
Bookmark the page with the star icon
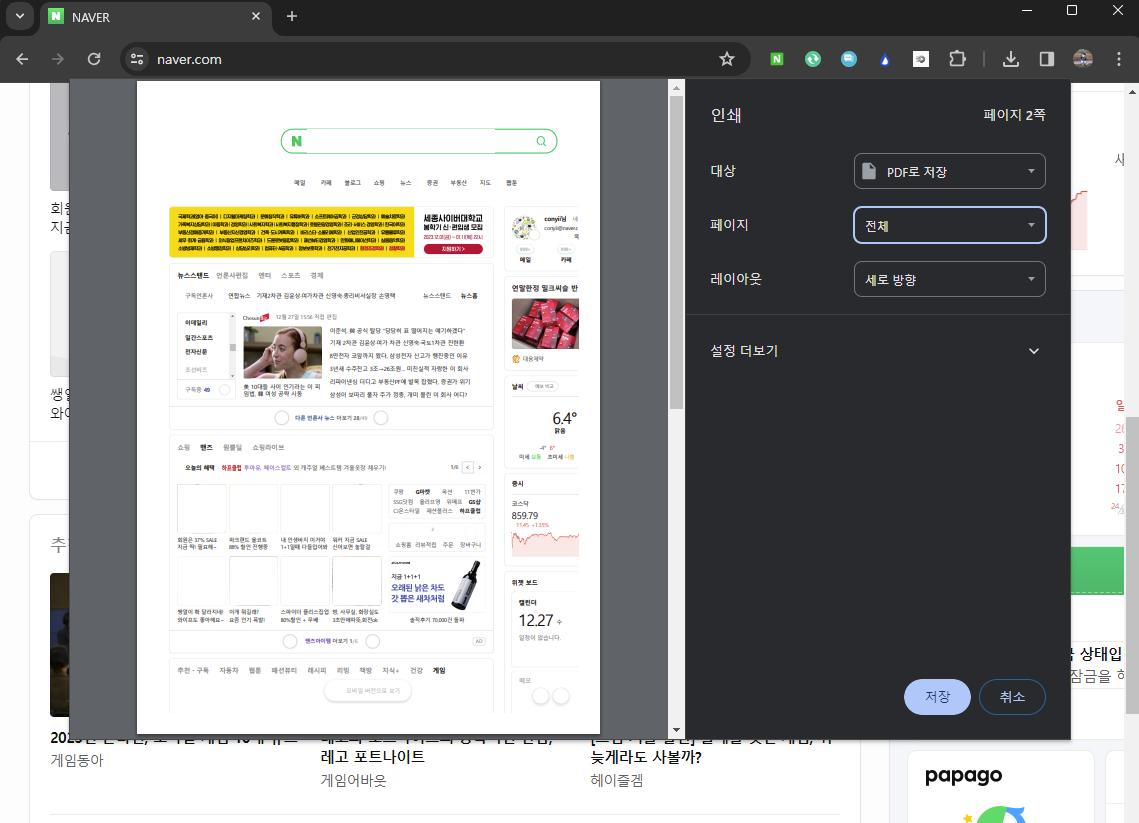tap(727, 59)
